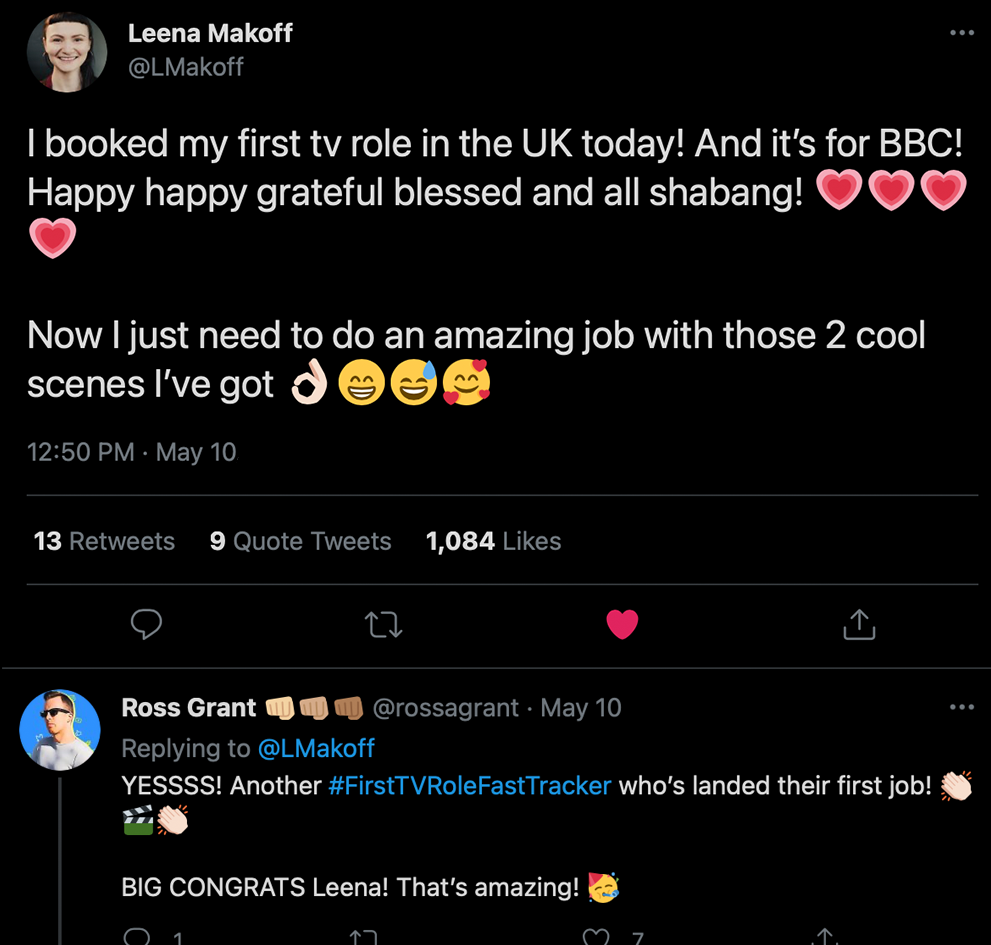
Task: Click Ross Grant's profile avatar
Action: click(60, 730)
